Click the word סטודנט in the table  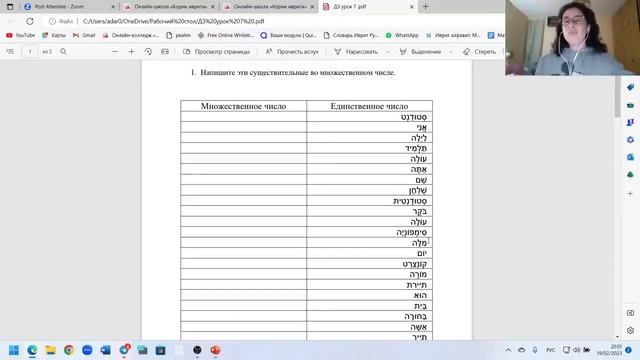tap(414, 117)
